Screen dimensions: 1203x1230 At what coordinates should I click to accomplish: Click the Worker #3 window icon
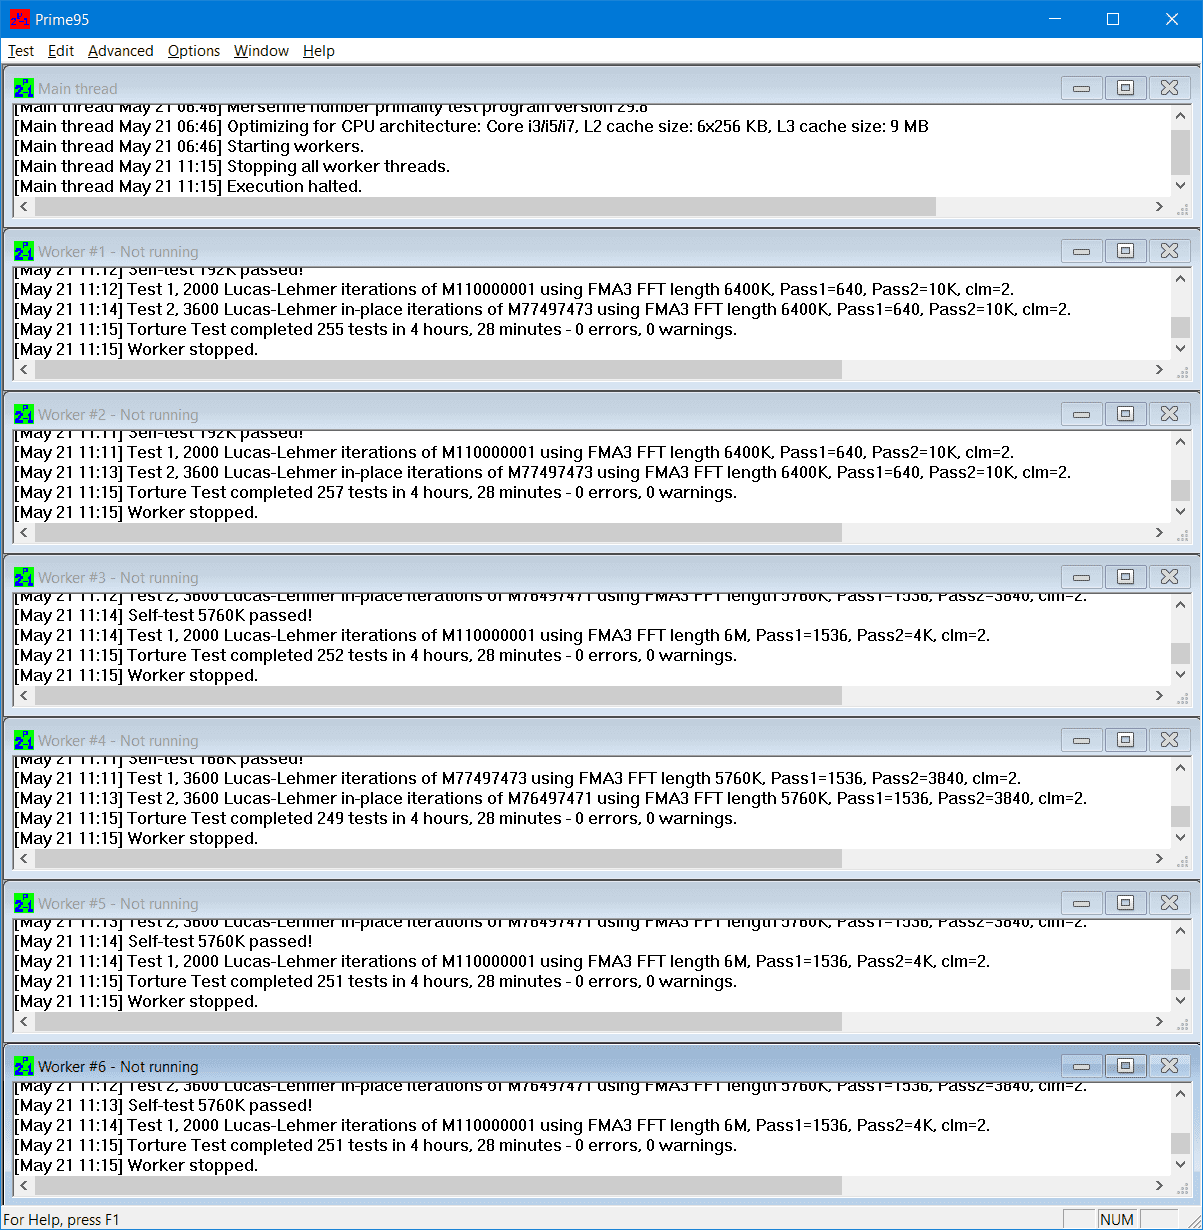coord(24,577)
